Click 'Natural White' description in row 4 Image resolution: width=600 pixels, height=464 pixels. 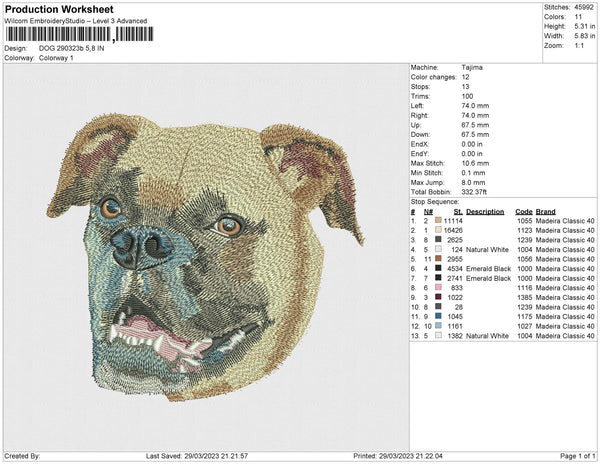click(x=487, y=249)
